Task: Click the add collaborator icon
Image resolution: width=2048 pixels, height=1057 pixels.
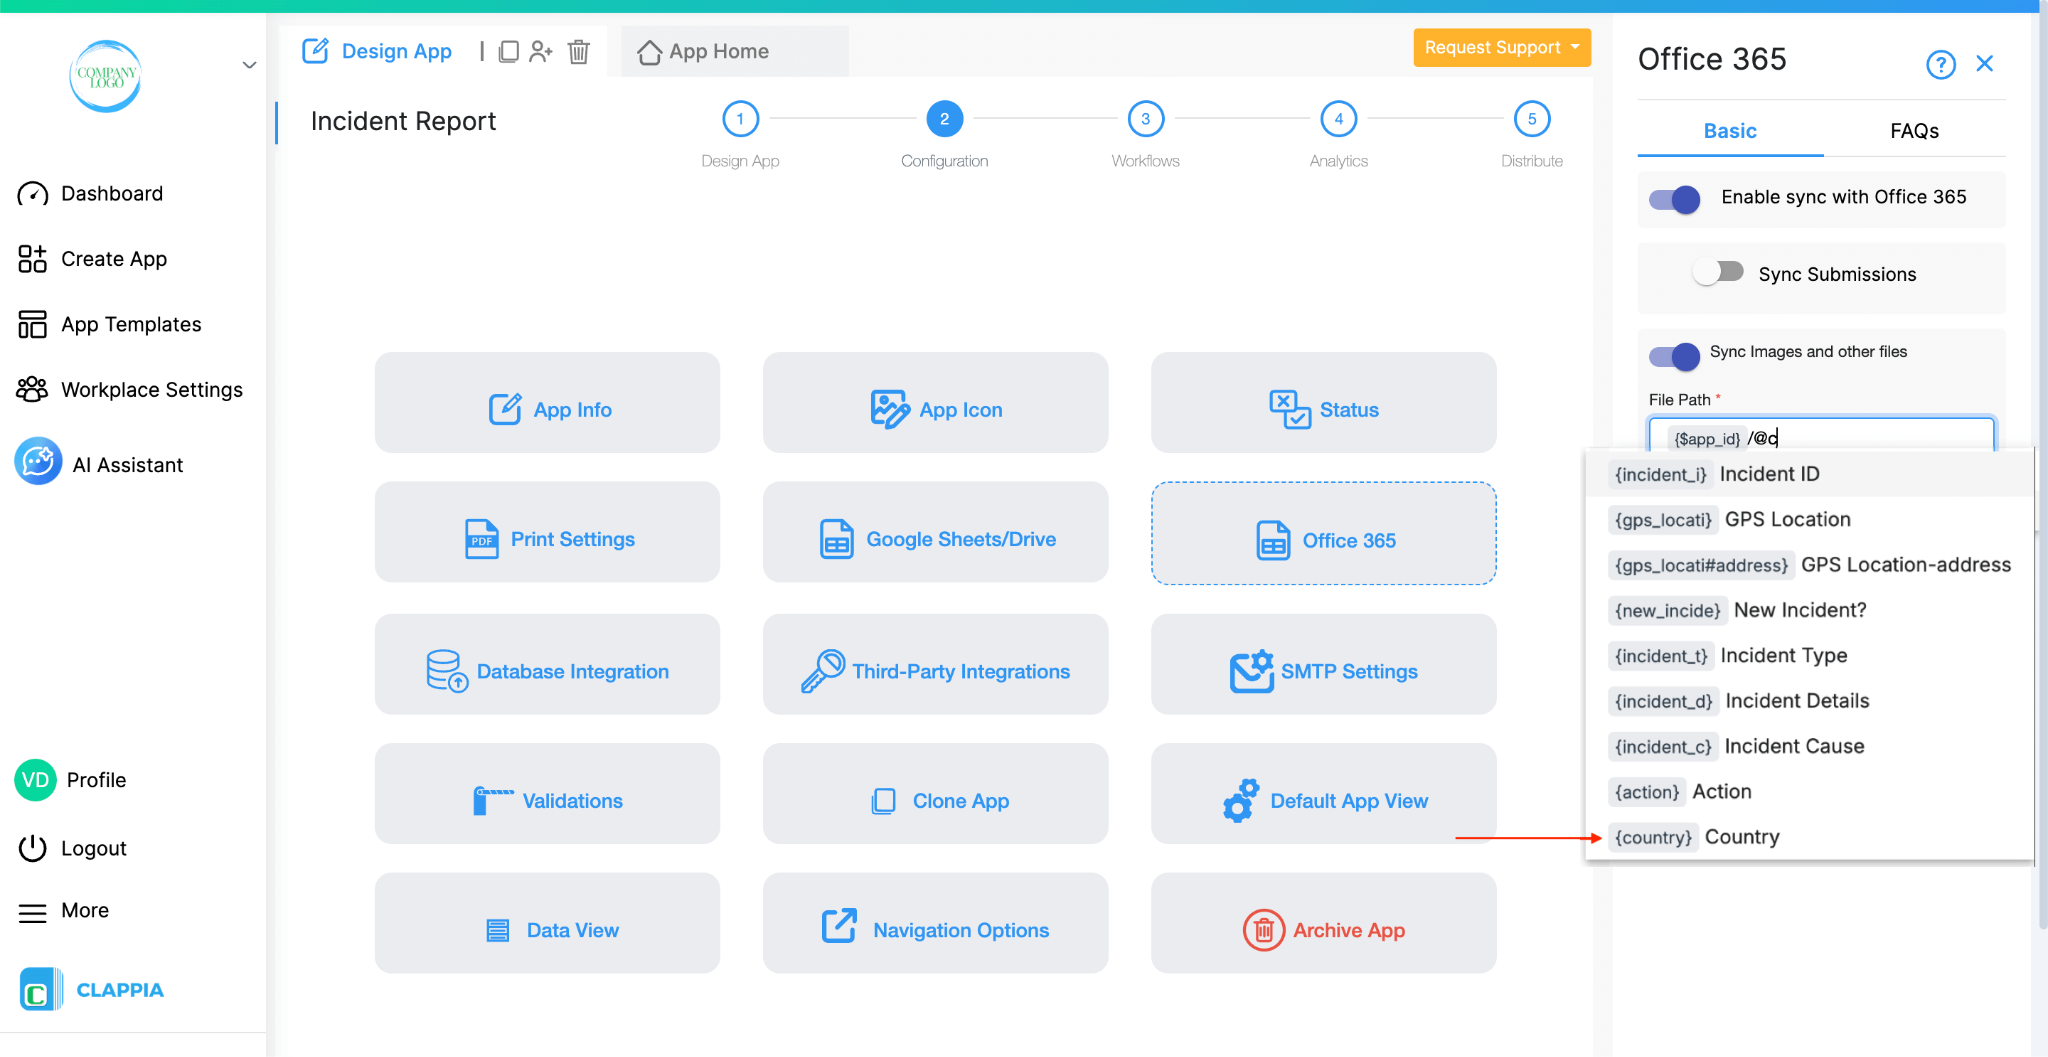Action: tap(542, 51)
